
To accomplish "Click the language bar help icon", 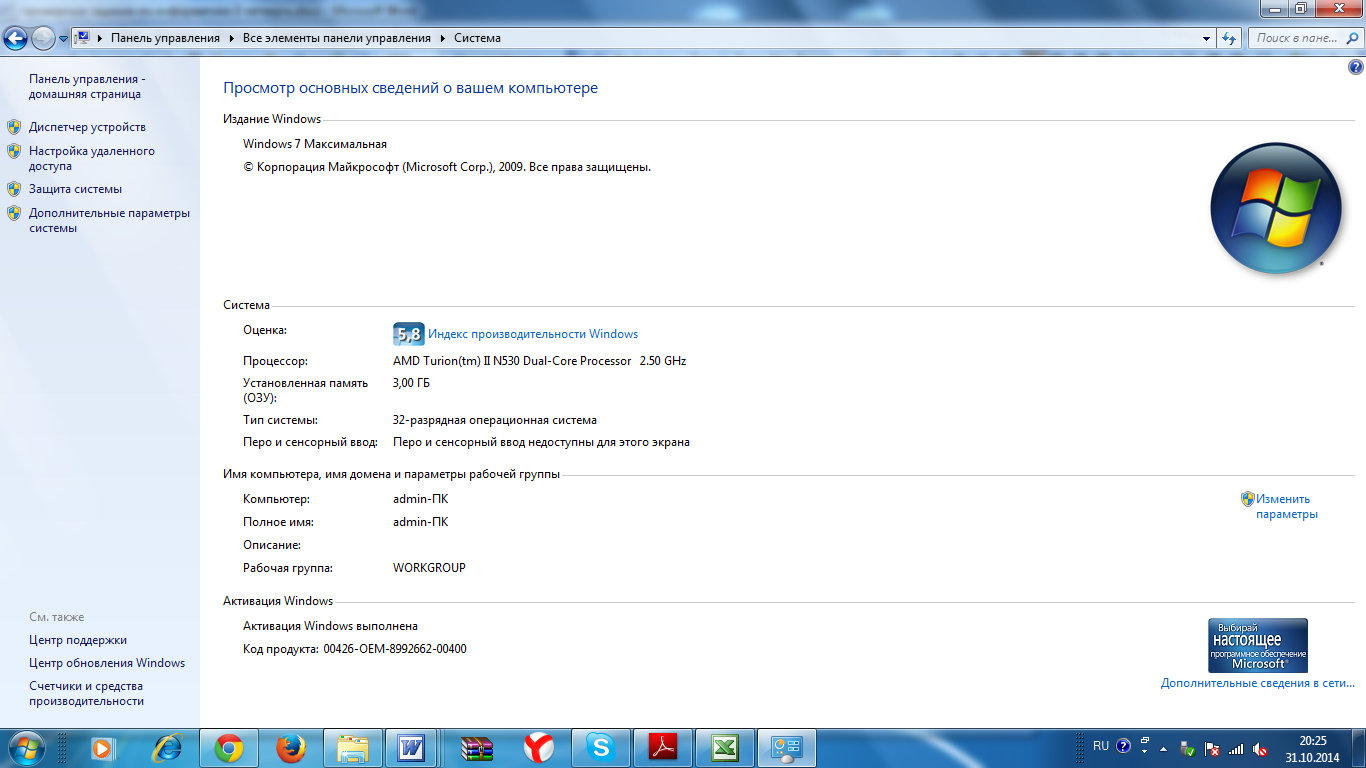I will [x=1123, y=746].
